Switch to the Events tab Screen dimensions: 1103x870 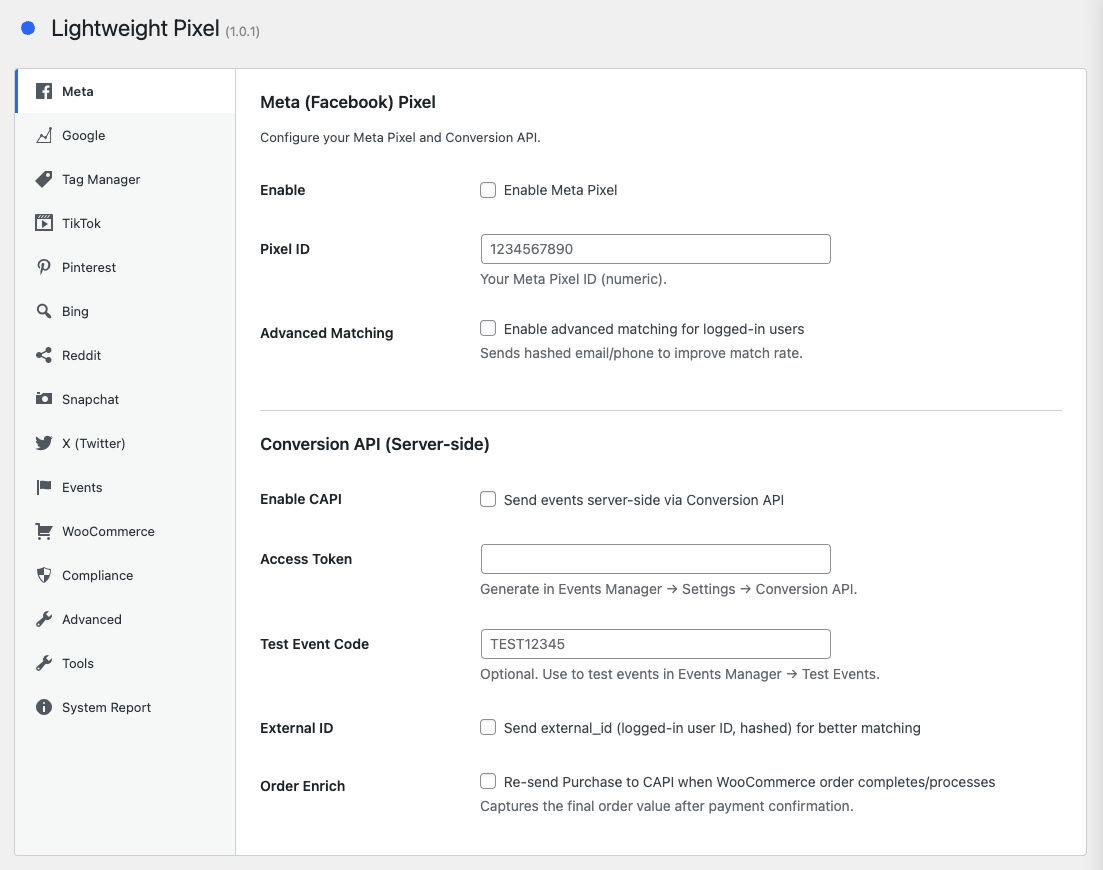(82, 488)
